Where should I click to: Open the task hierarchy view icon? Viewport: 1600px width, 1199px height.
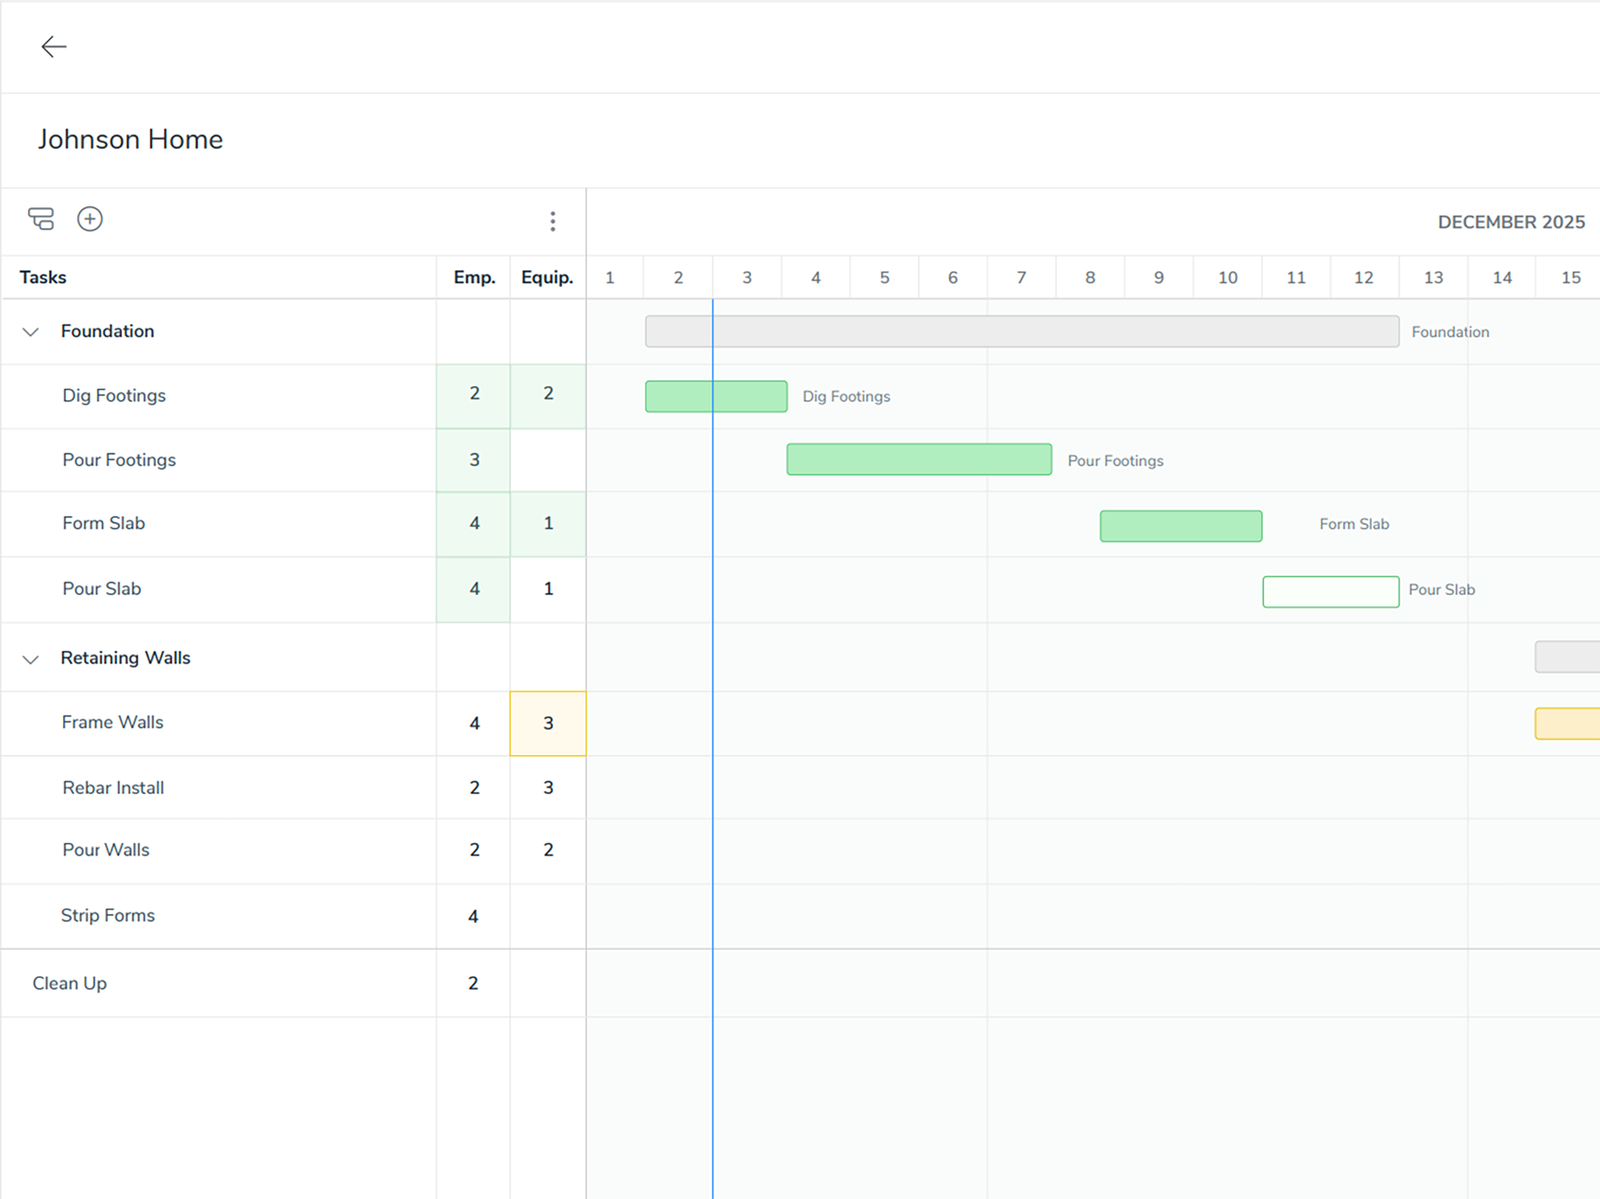41,218
